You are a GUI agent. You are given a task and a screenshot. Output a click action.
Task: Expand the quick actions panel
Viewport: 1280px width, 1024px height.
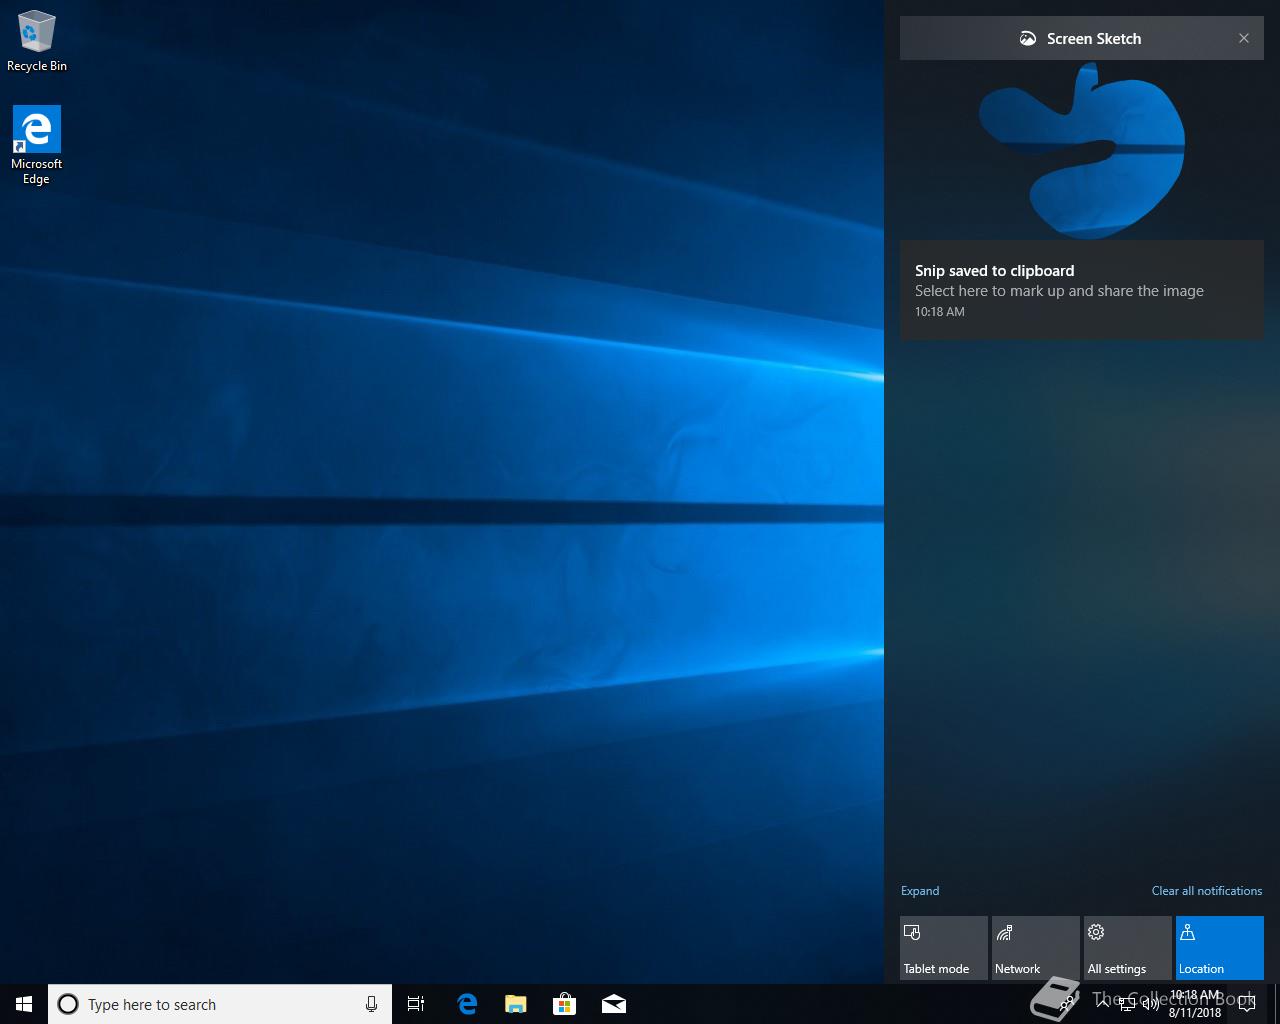pyautogui.click(x=920, y=891)
